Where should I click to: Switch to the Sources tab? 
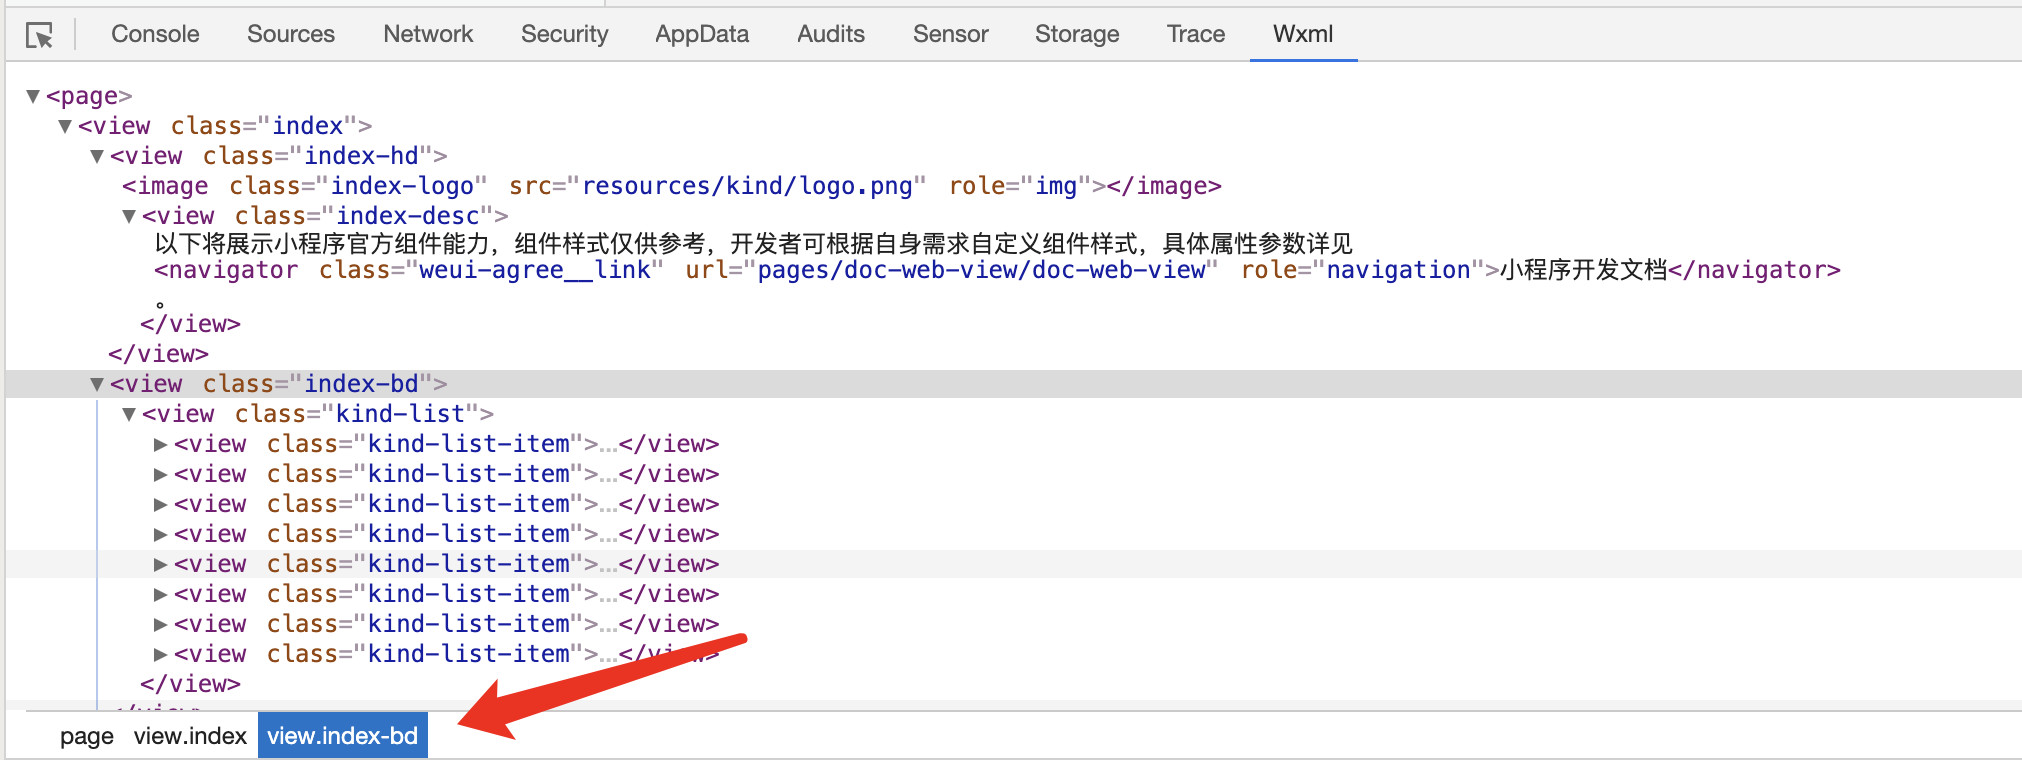(290, 34)
